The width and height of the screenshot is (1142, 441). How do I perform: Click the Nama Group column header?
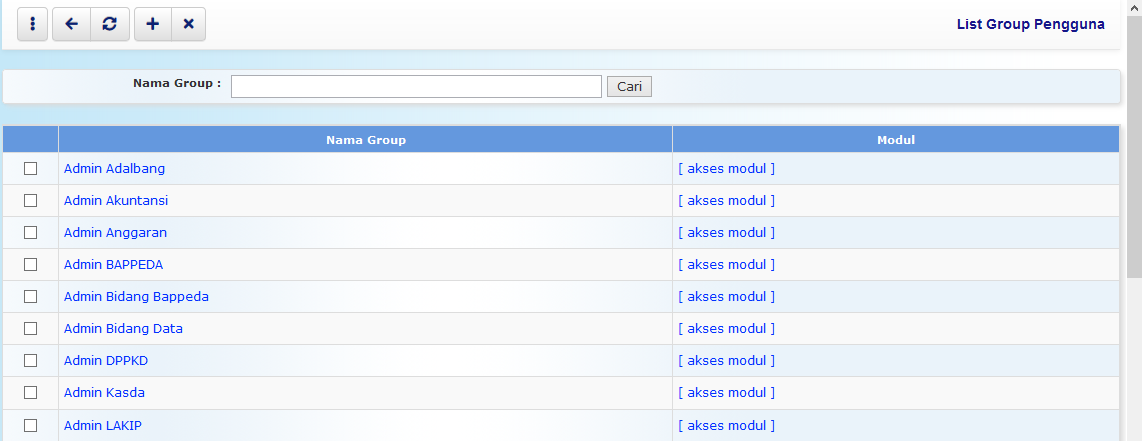tap(365, 140)
